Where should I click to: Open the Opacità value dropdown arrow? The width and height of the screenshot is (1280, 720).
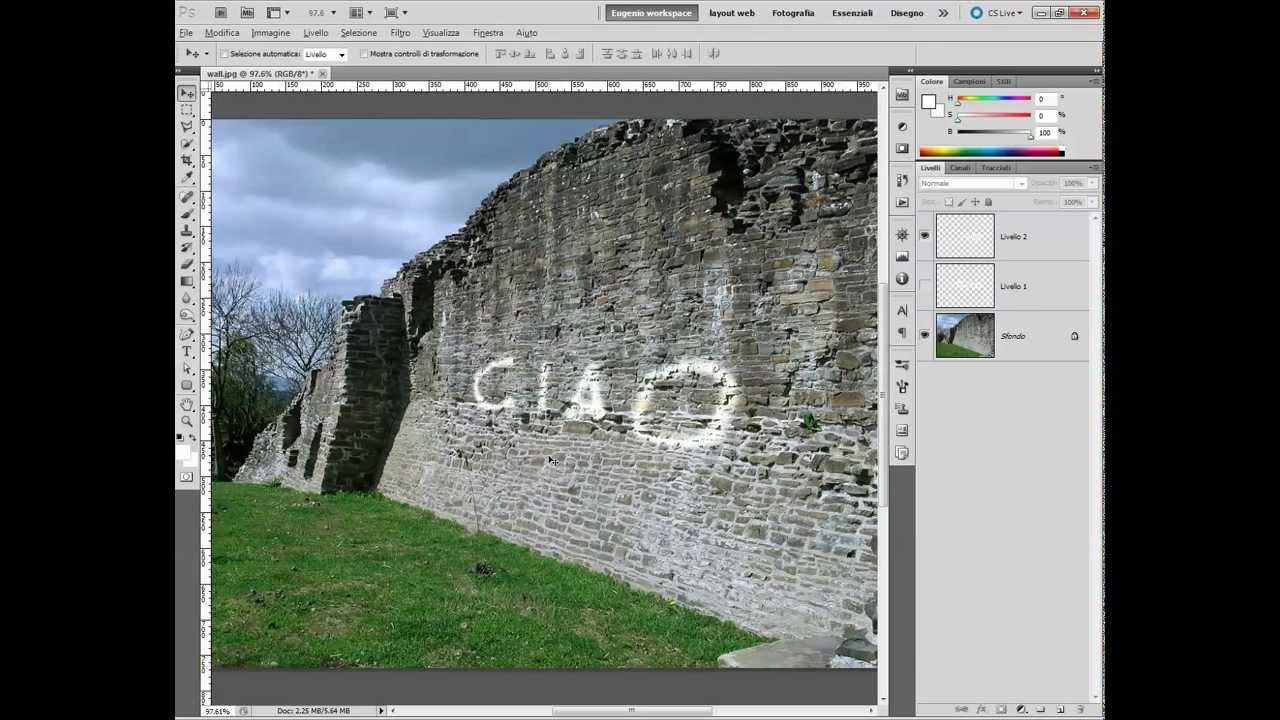pyautogui.click(x=1092, y=184)
